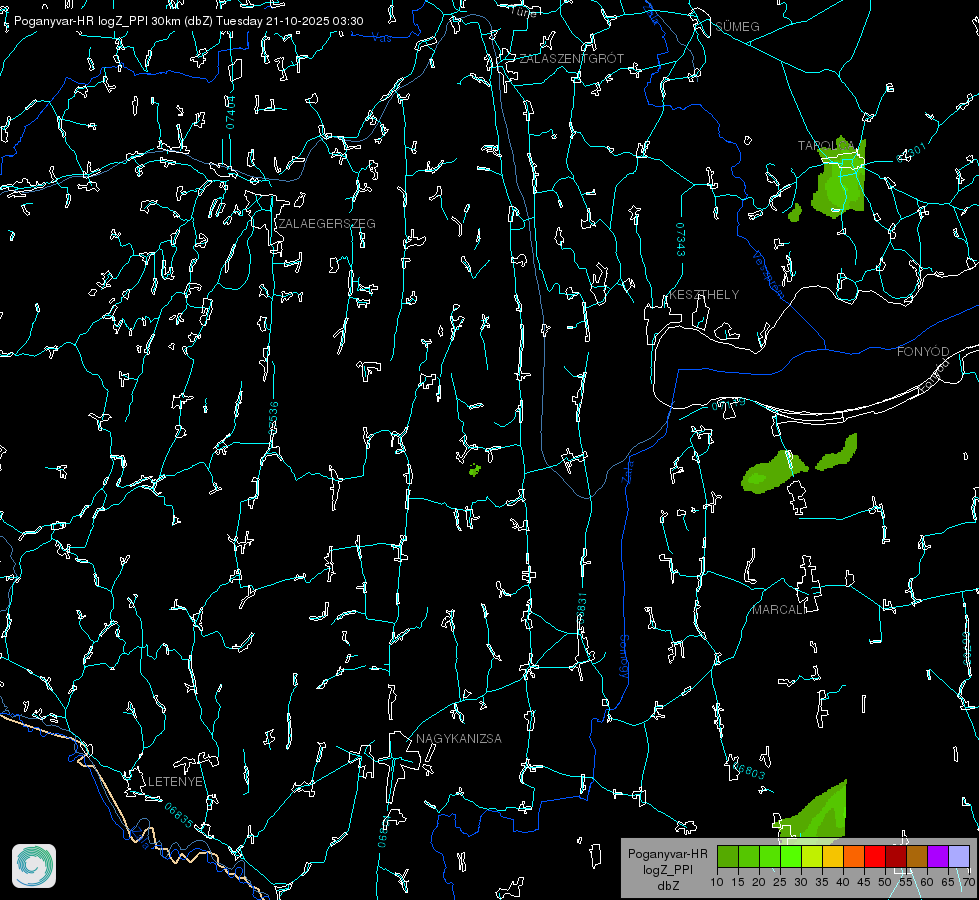The image size is (979, 900).
Task: Select the lavender 65–70 dBZ legend swatch
Action: (958, 856)
